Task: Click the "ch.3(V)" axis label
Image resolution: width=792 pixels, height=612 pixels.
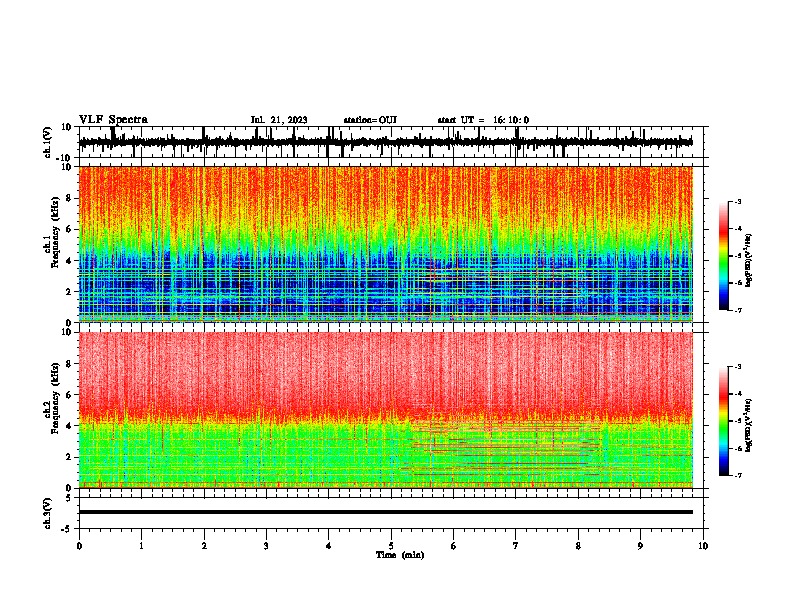Action: click(x=48, y=513)
